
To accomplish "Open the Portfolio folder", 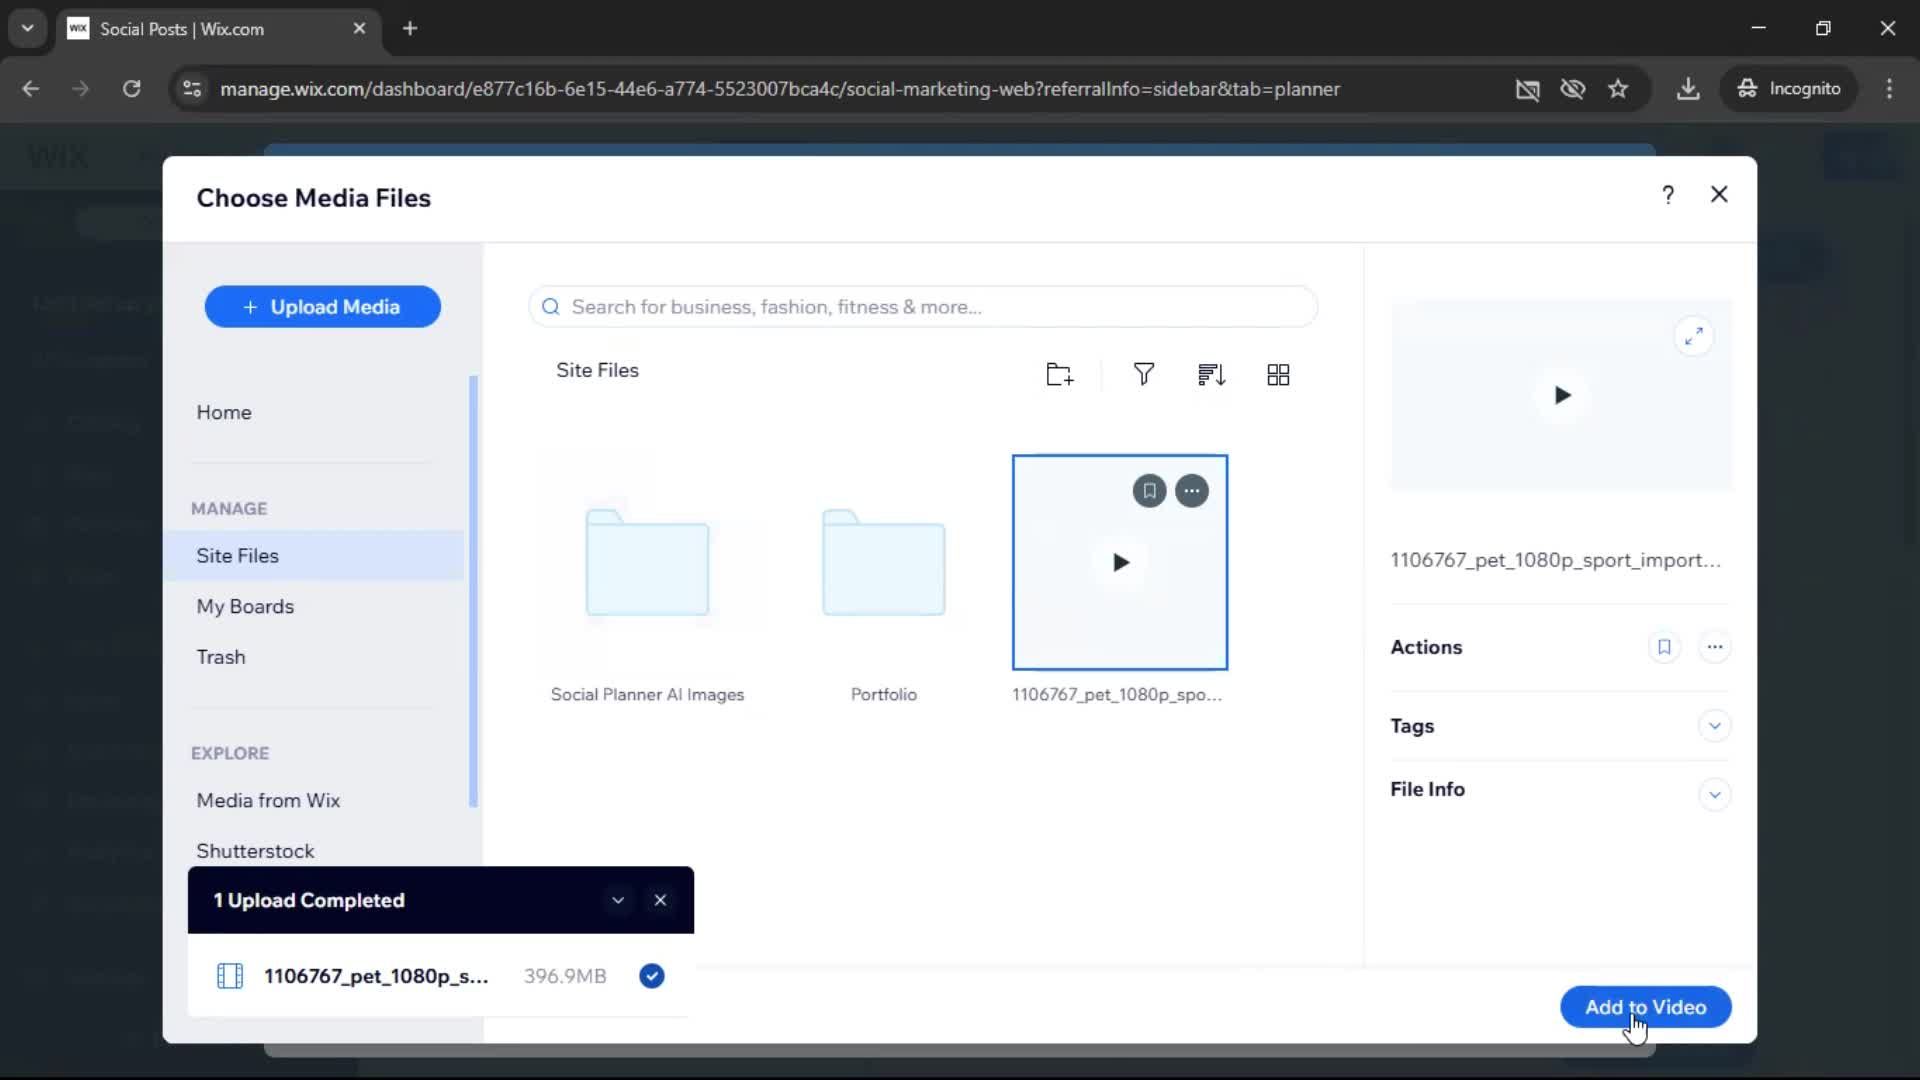I will [883, 562].
